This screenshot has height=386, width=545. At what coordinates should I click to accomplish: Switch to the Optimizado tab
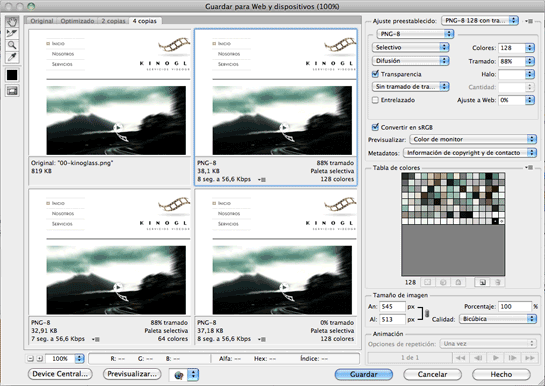coord(77,21)
